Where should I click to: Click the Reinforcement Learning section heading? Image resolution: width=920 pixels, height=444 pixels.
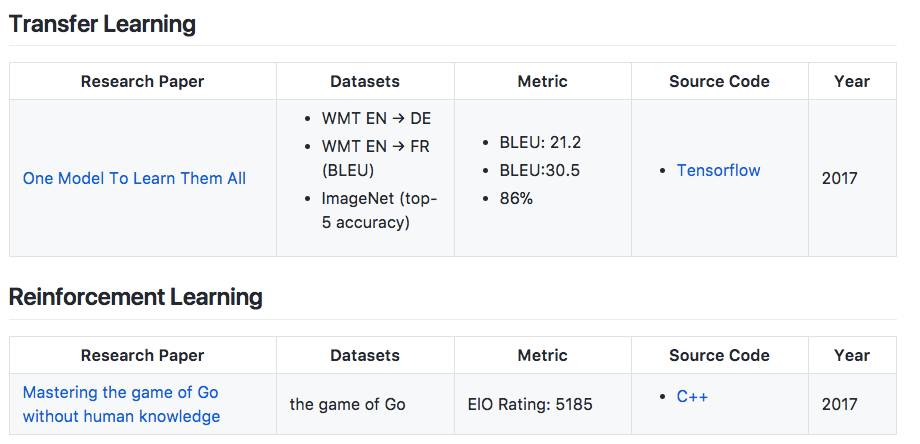click(x=135, y=297)
